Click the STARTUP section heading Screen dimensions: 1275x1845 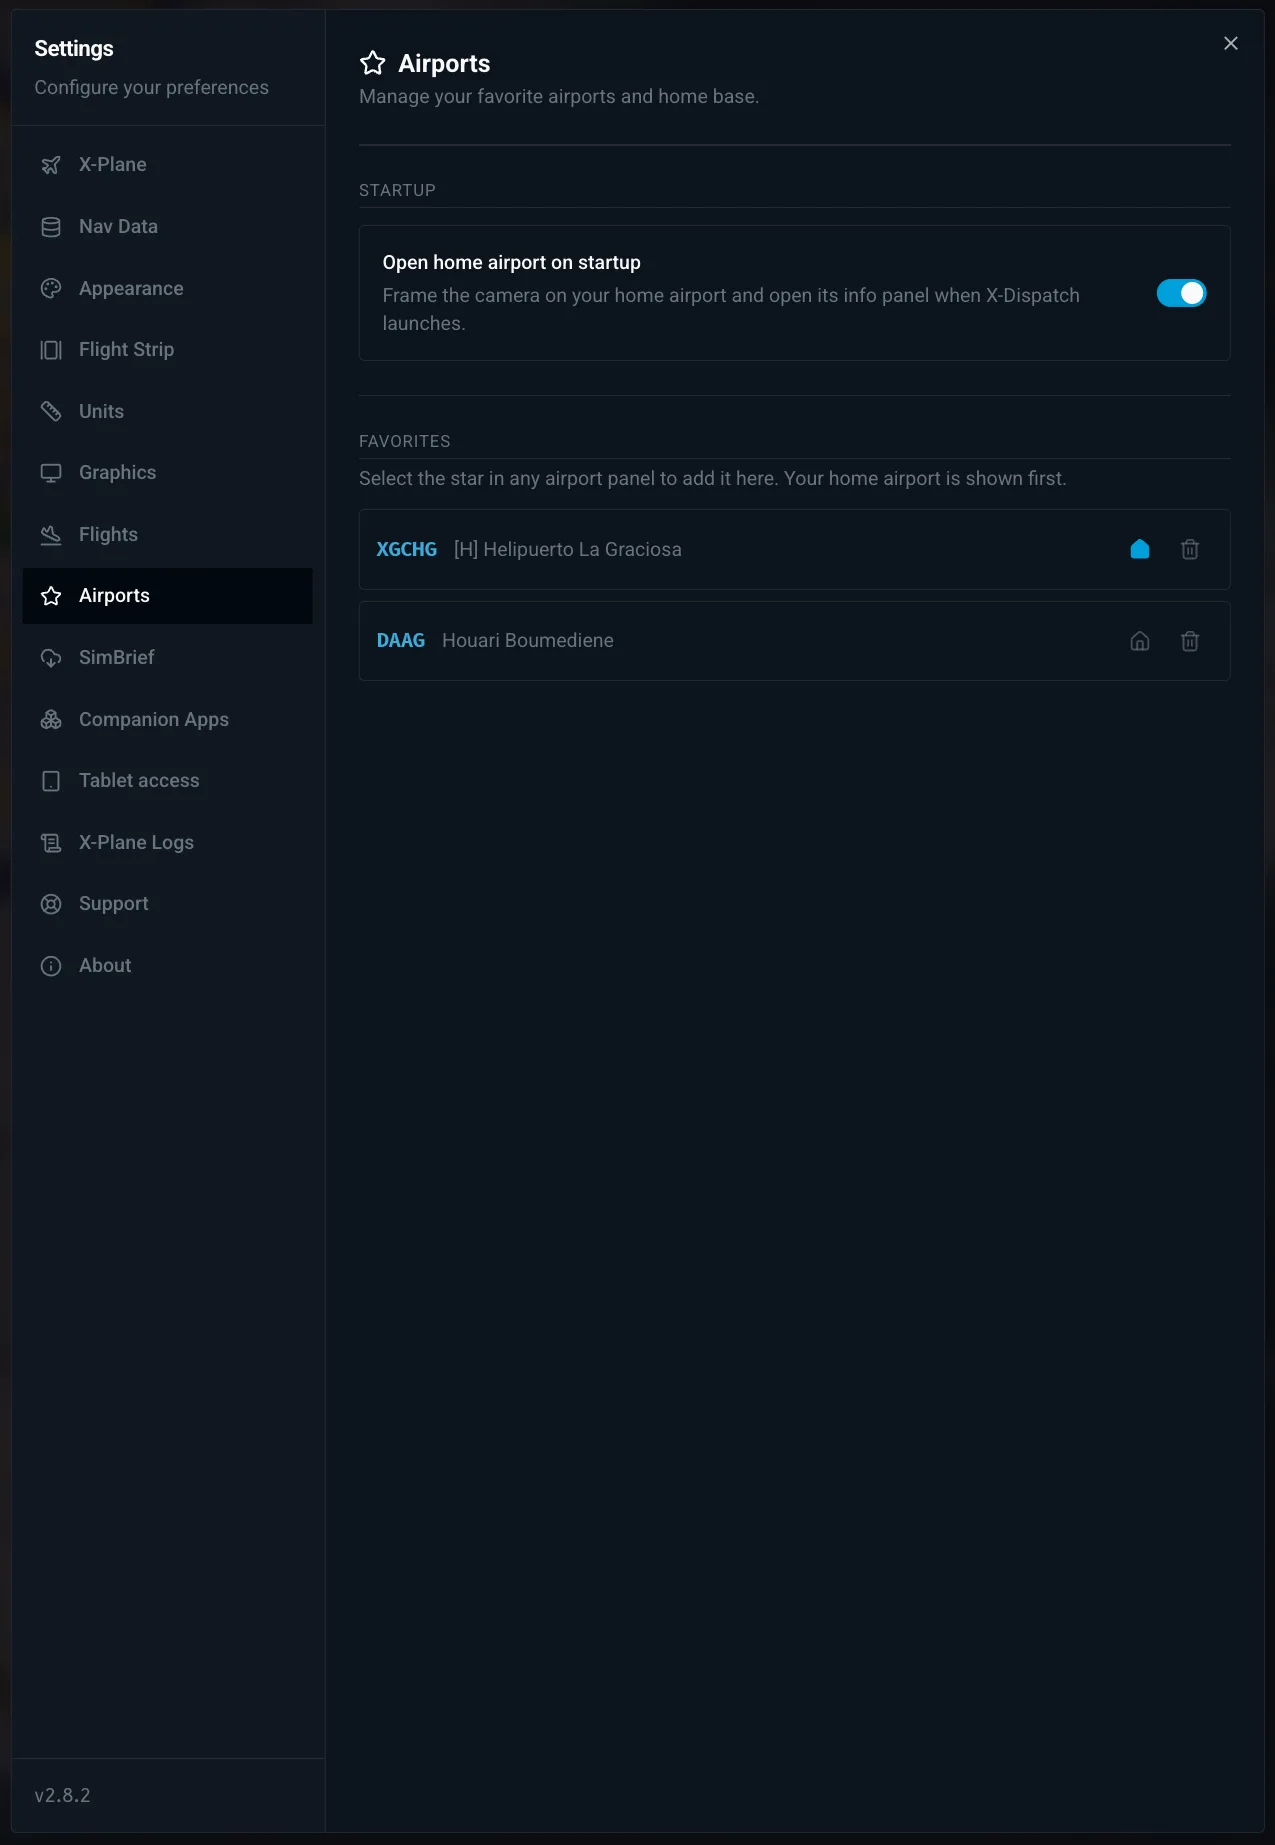[x=397, y=190]
